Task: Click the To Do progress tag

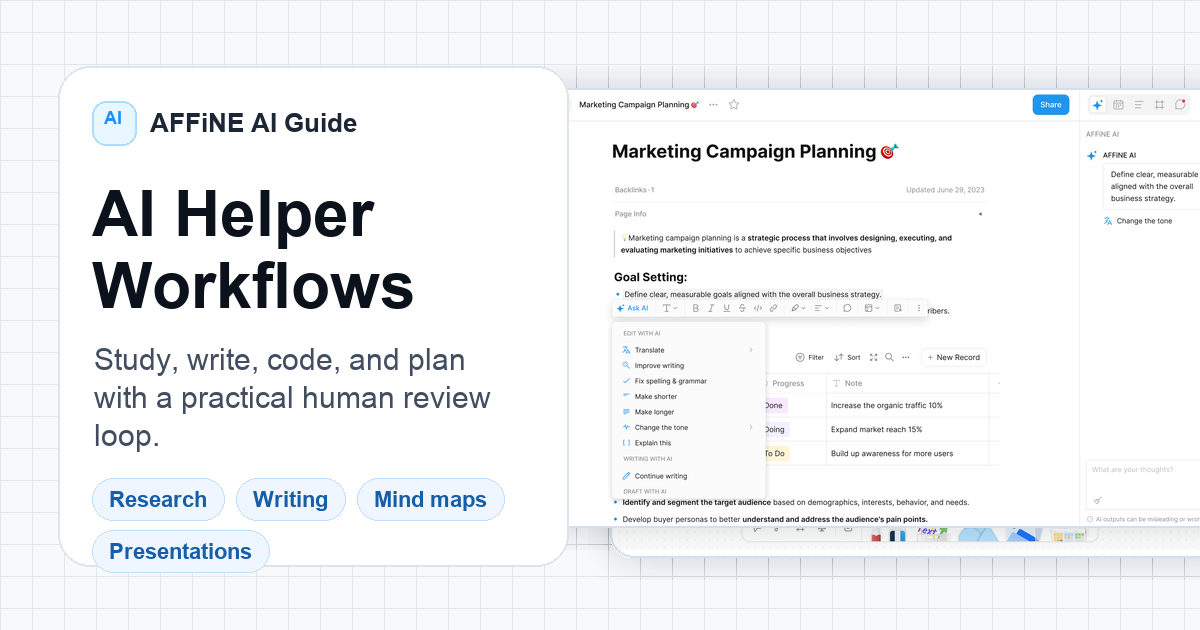Action: [x=776, y=453]
